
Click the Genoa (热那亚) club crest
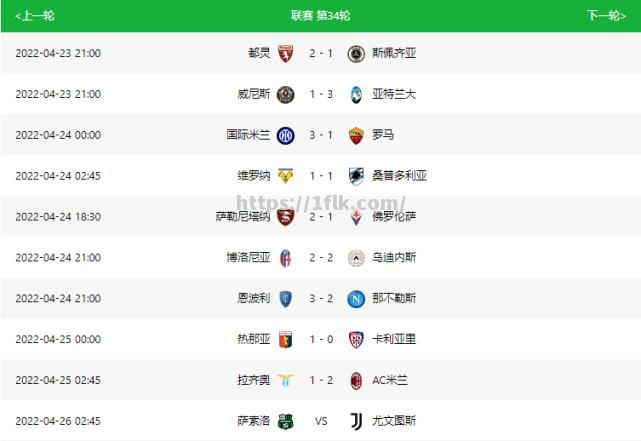pos(285,340)
